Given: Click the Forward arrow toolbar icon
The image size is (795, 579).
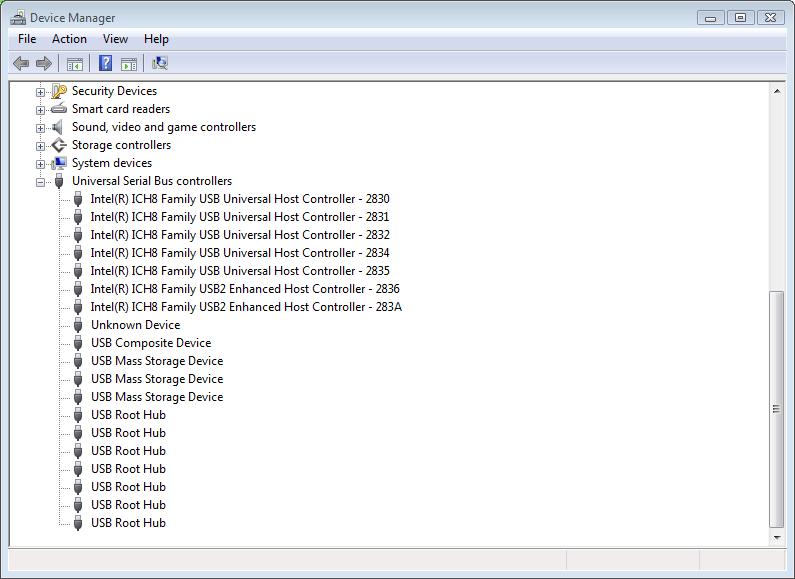Looking at the screenshot, I should [x=44, y=63].
